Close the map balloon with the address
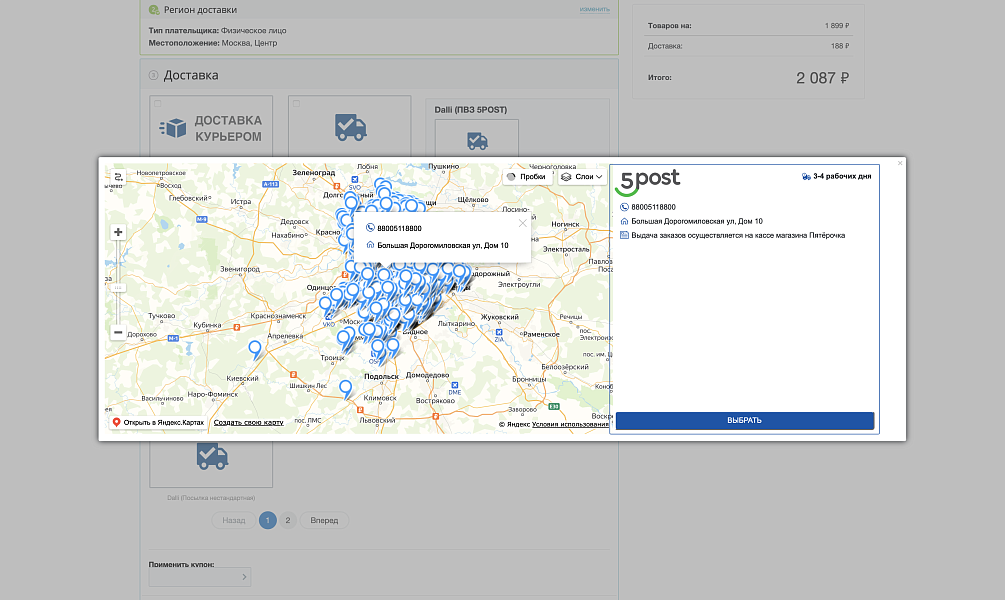This screenshot has width=1005, height=600. [x=522, y=223]
